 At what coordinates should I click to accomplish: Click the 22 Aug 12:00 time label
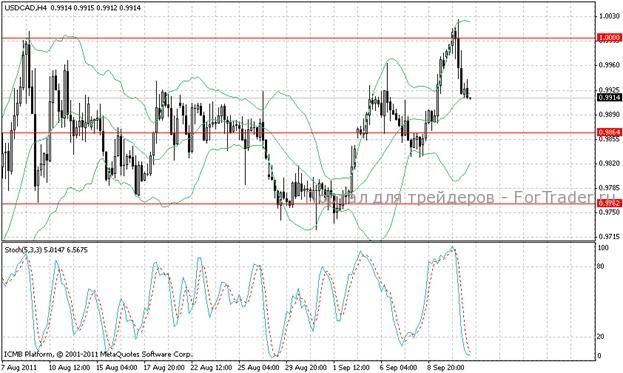coord(211,367)
